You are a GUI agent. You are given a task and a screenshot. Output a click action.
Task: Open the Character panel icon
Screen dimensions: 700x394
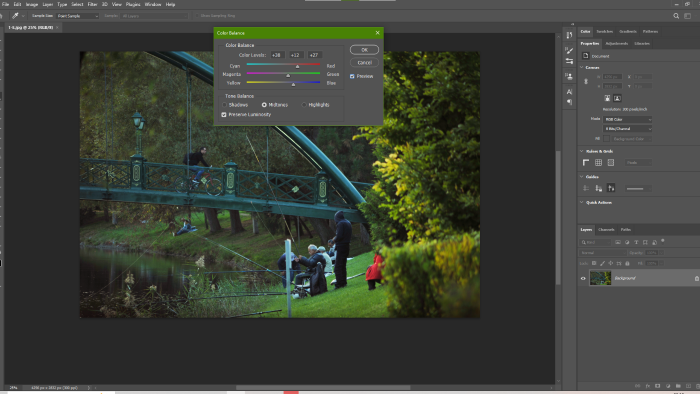point(569,91)
